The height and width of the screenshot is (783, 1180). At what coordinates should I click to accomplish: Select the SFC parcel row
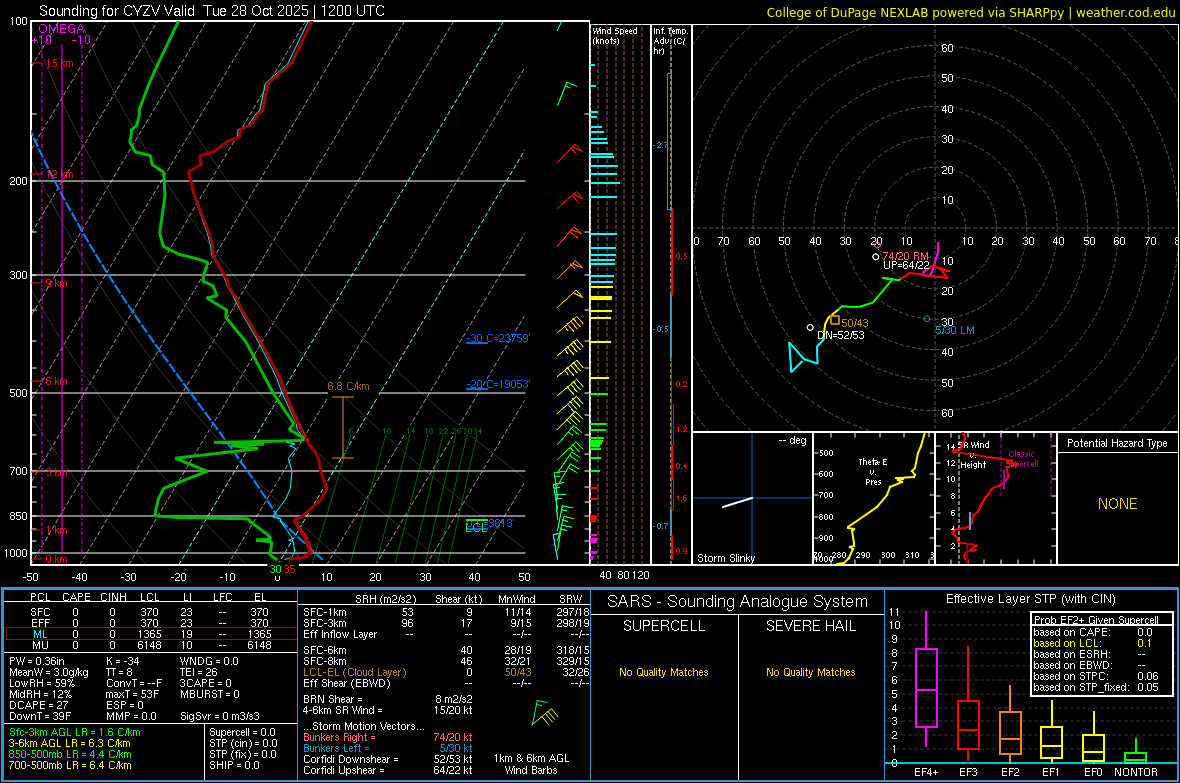(150, 612)
